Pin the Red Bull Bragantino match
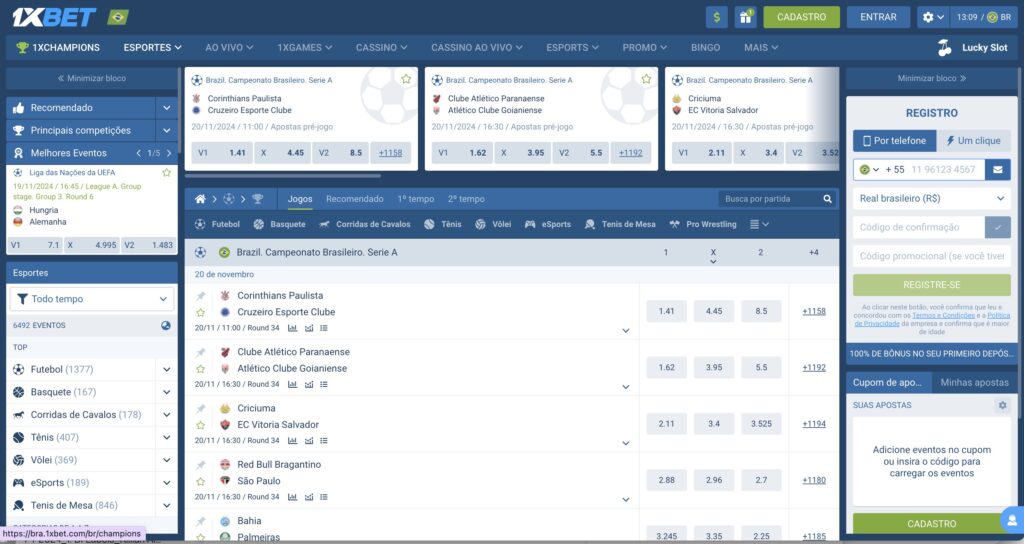 200,465
